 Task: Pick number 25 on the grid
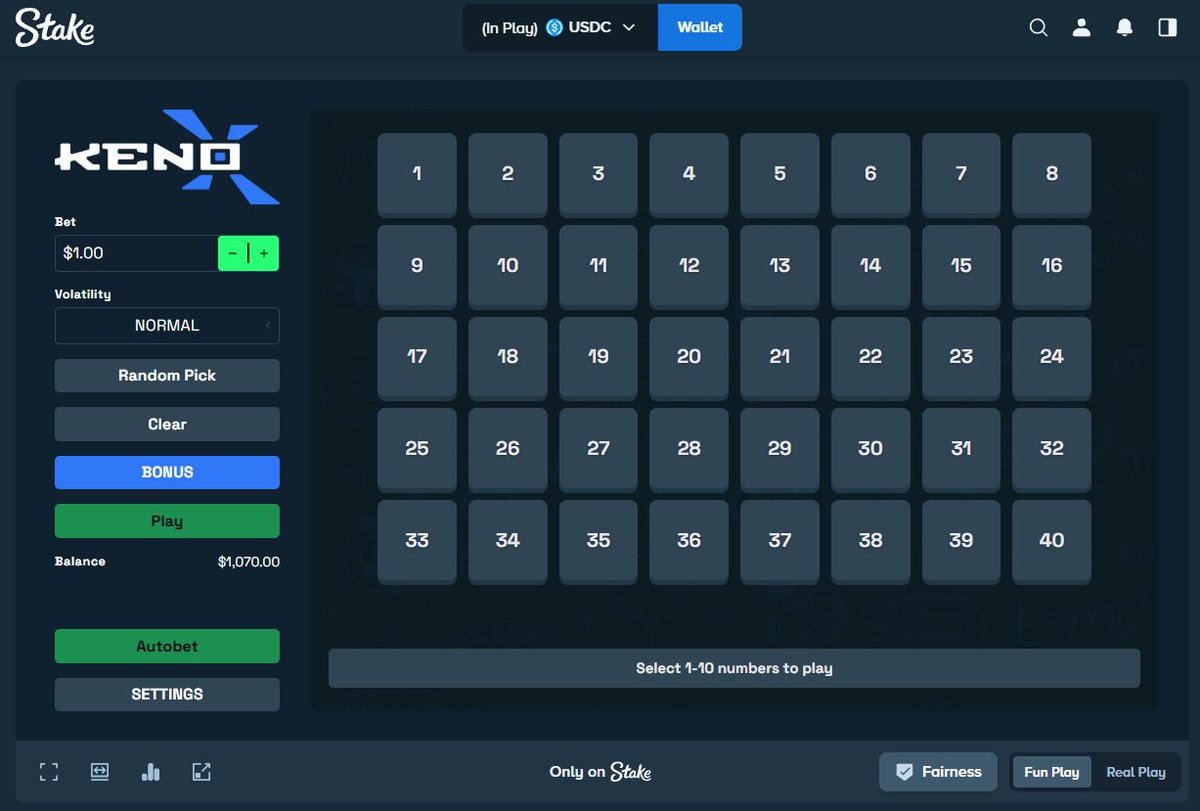point(417,450)
